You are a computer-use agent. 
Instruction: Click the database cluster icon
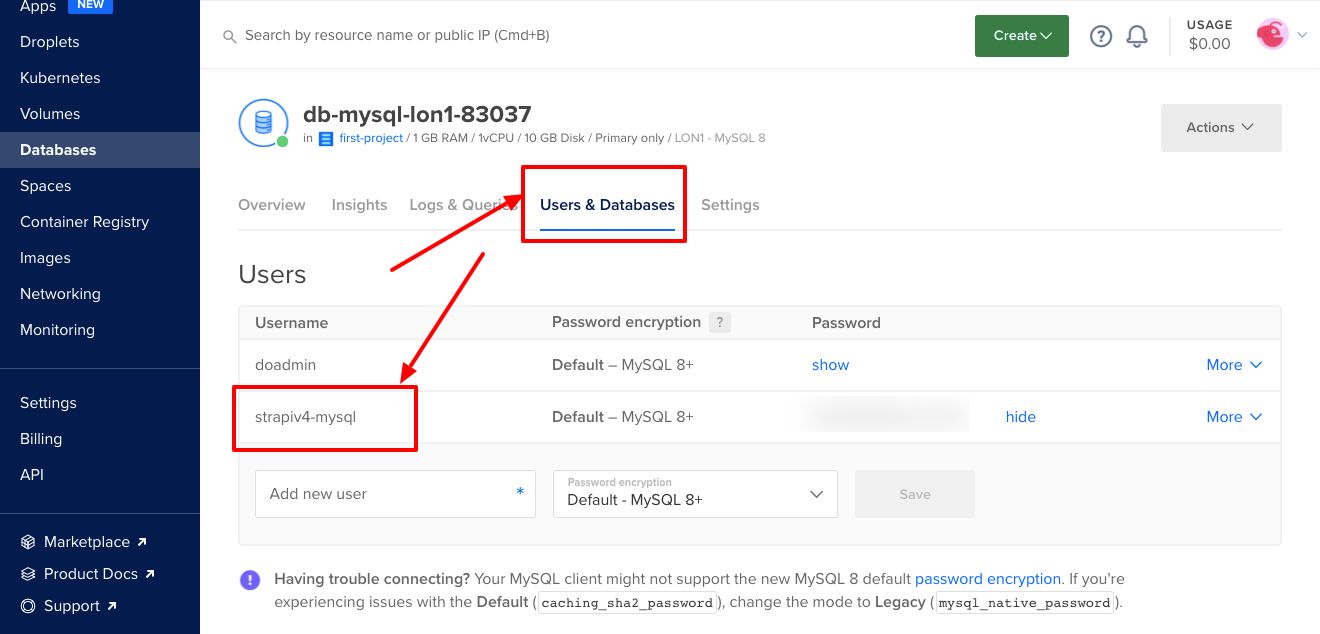click(x=263, y=123)
